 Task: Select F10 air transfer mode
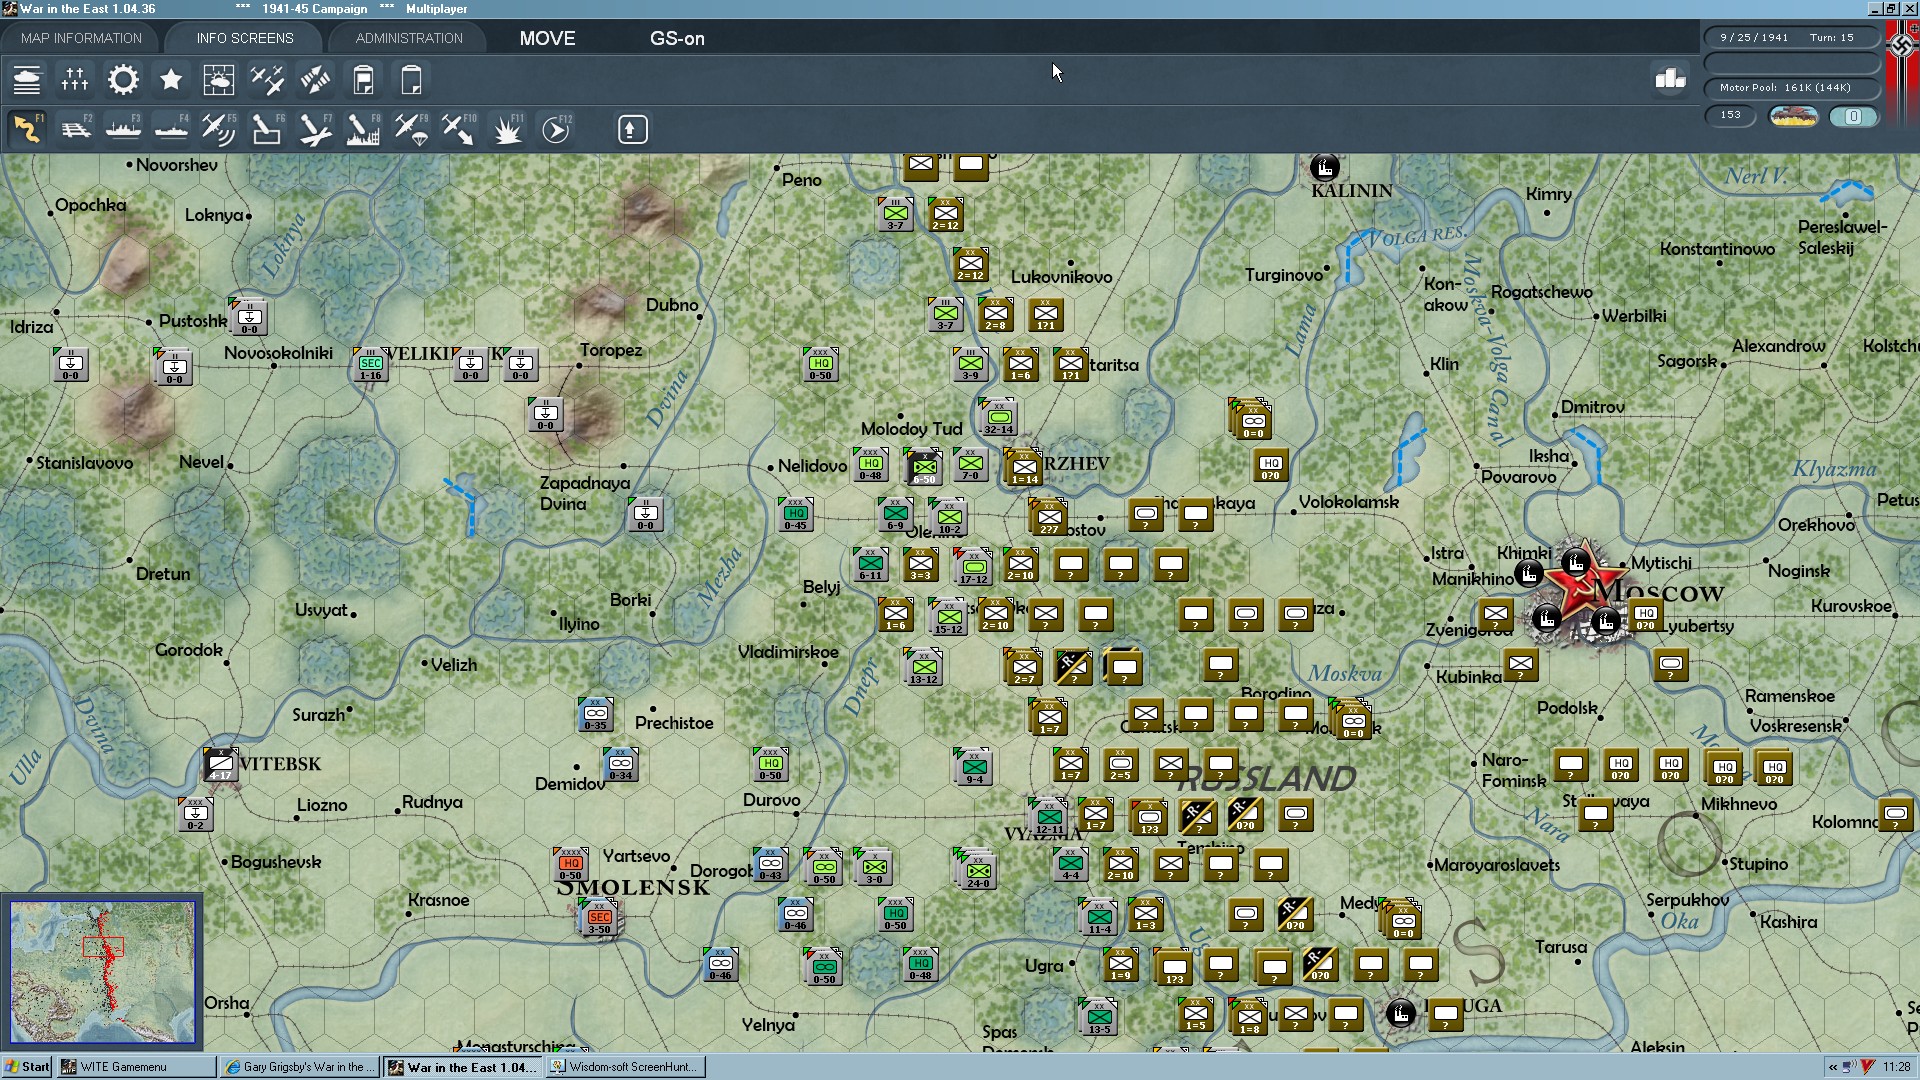pos(459,129)
